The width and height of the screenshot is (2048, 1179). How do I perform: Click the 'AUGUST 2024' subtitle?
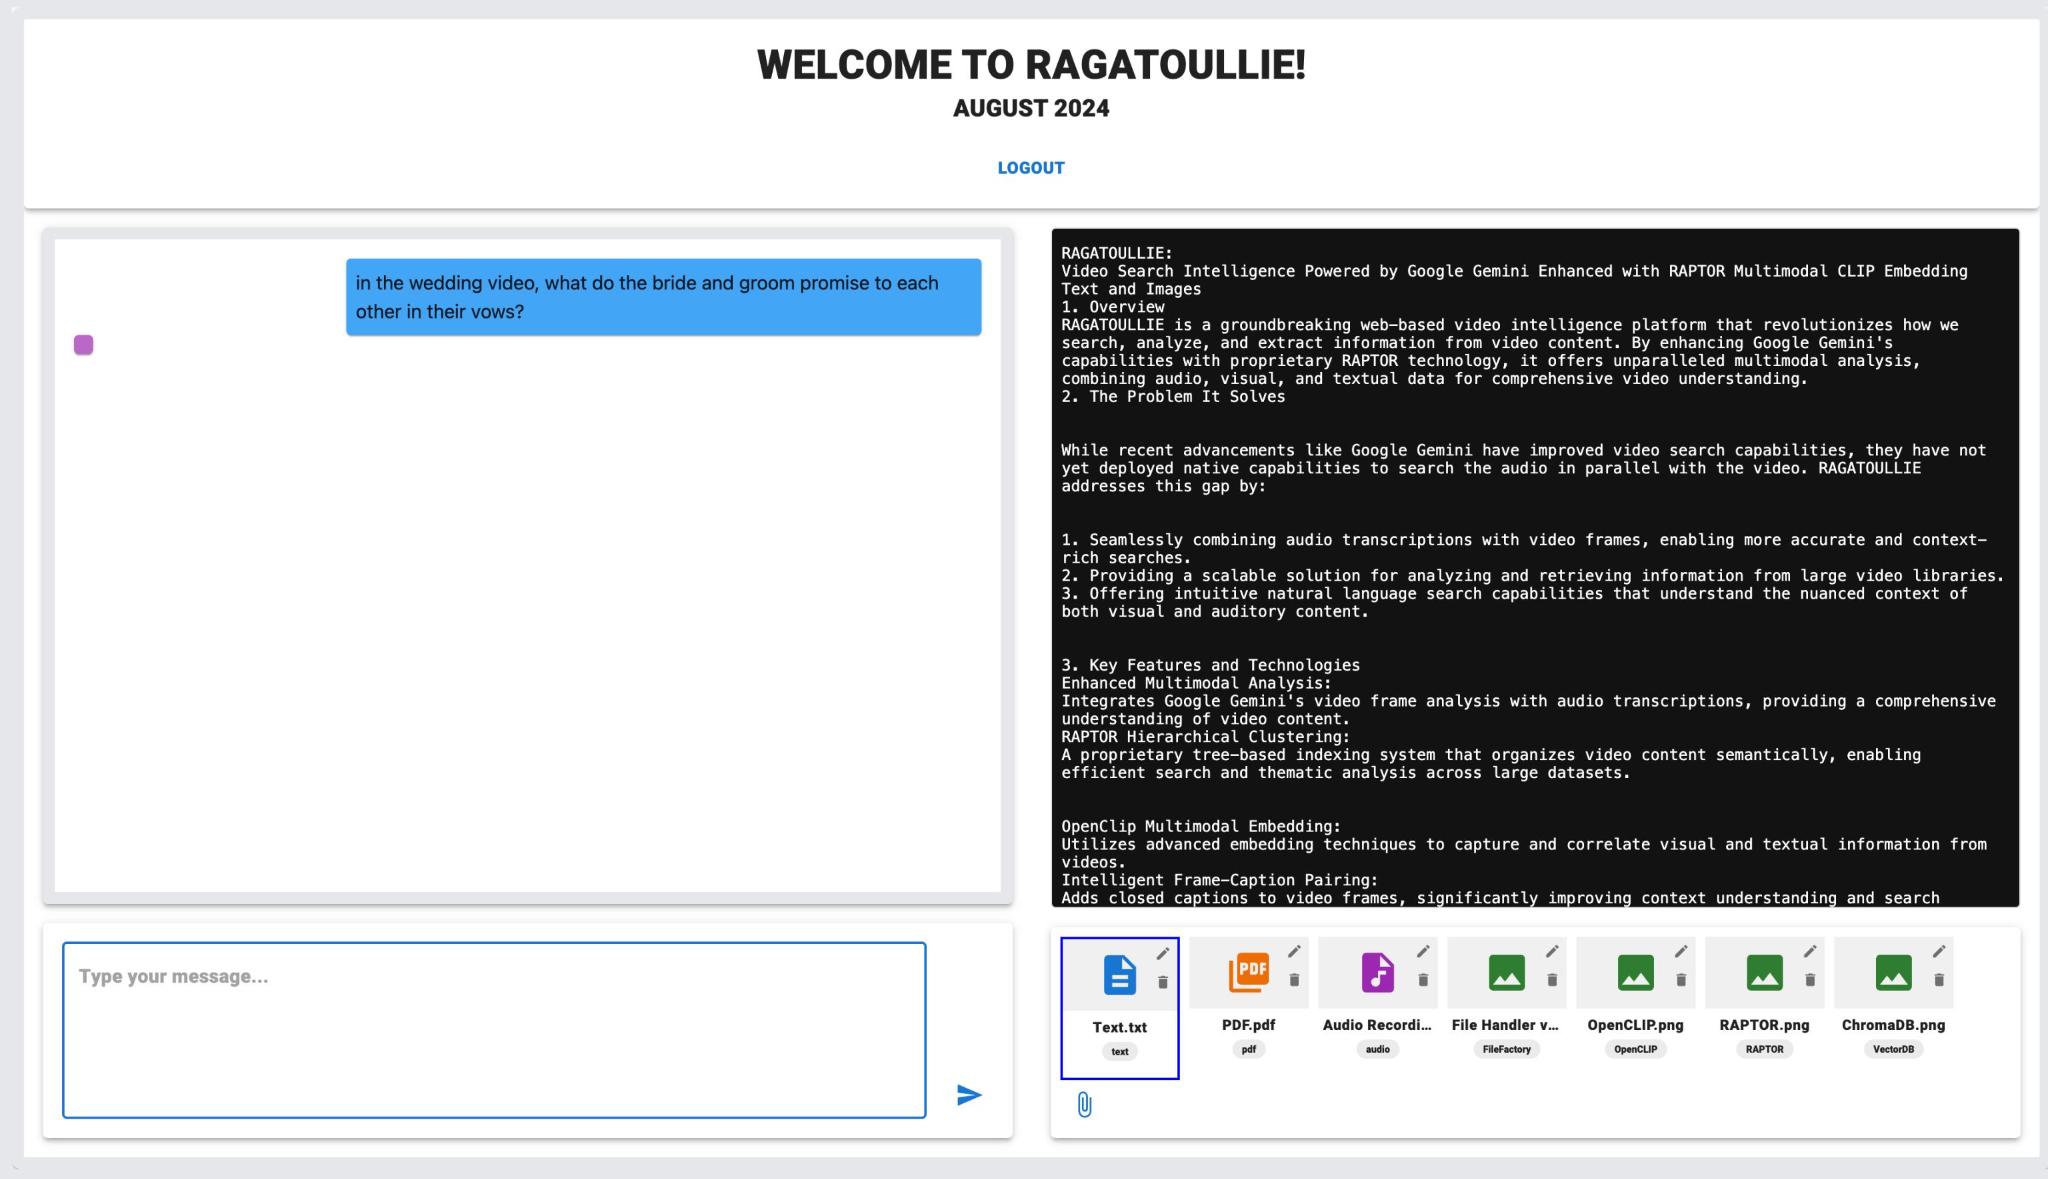point(1031,108)
